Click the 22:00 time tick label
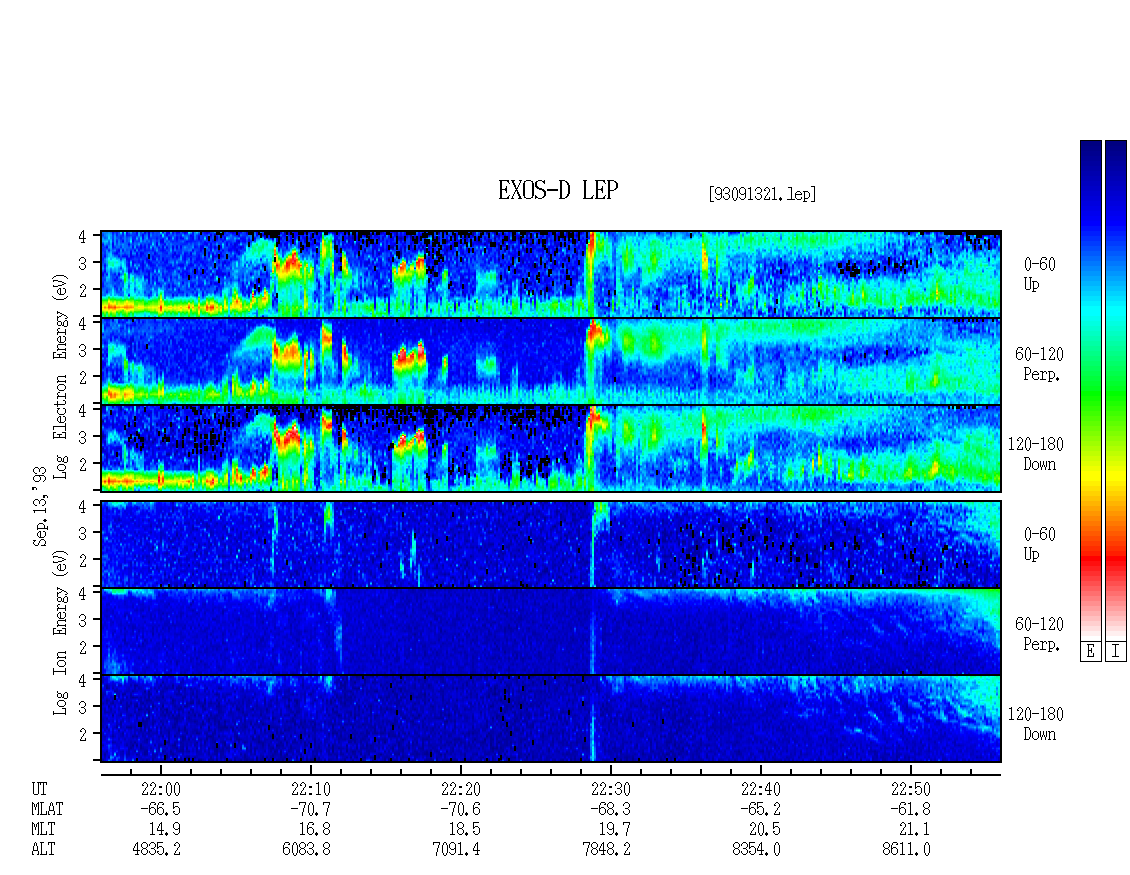Image resolution: width=1130 pixels, height=875 pixels. click(x=161, y=789)
